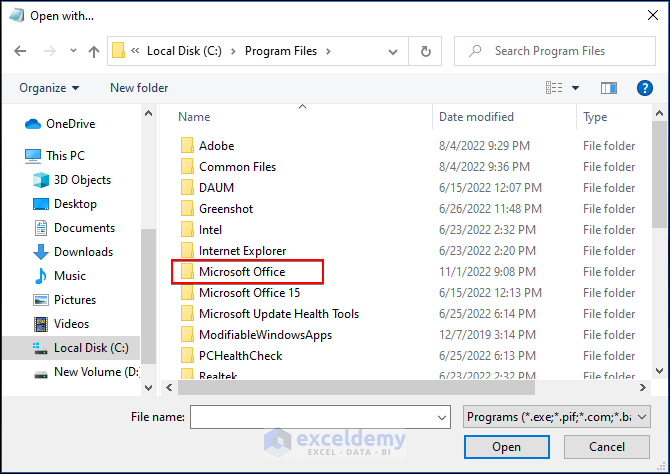Click the Open button
The image size is (670, 474).
pyautogui.click(x=507, y=447)
